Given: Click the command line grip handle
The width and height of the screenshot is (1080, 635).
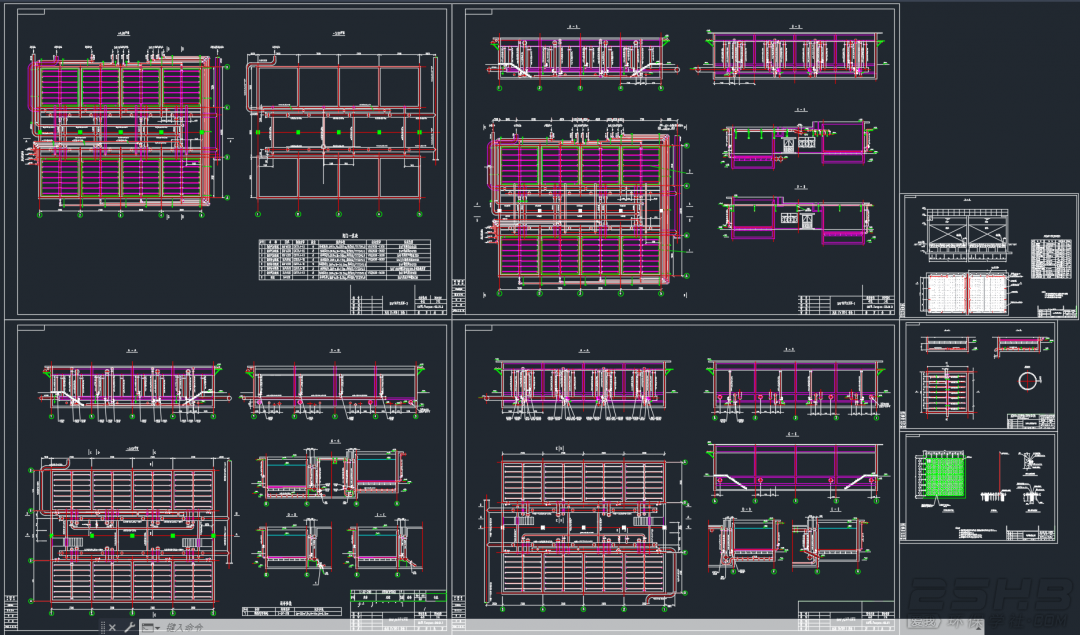Looking at the screenshot, I should tap(103, 627).
